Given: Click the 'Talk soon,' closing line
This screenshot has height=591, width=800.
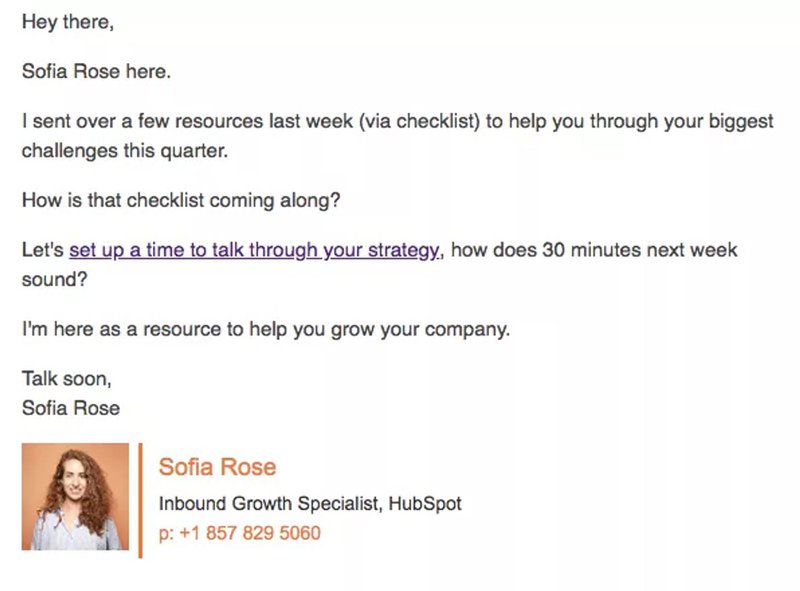Looking at the screenshot, I should tap(67, 381).
